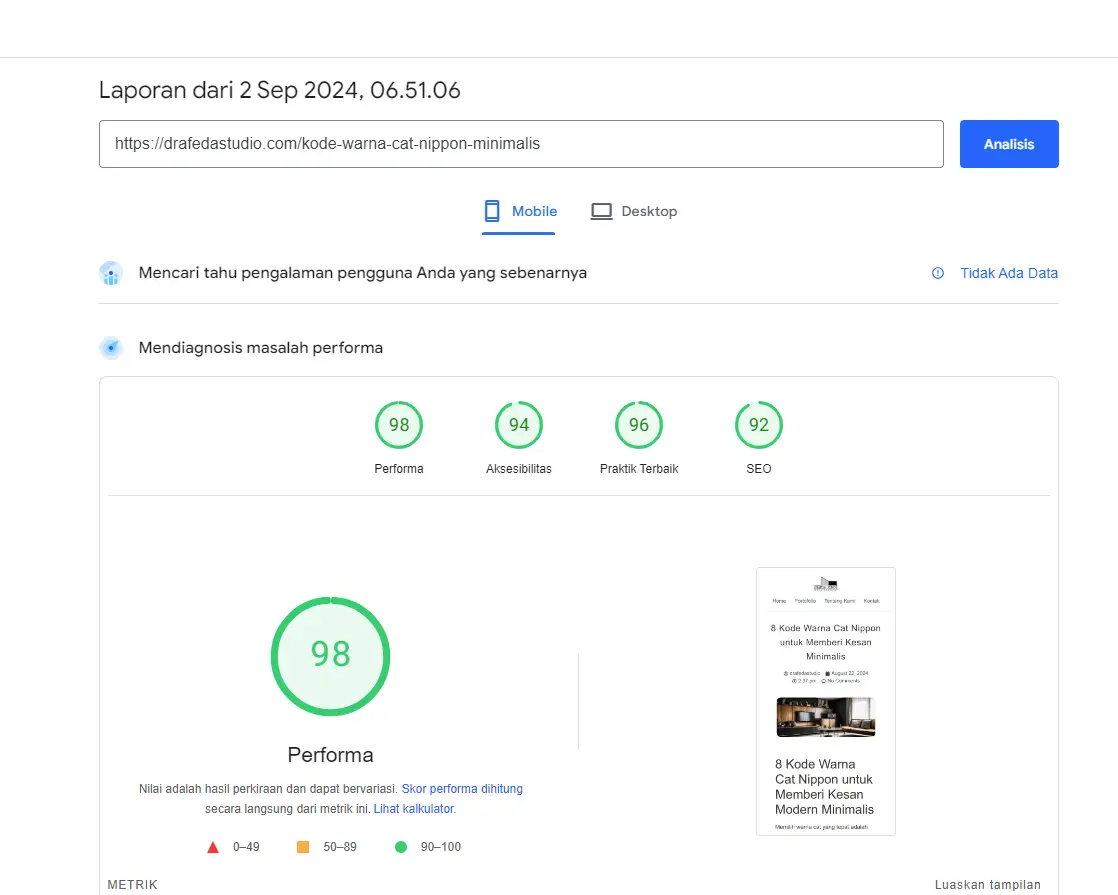Click the Tidak Ada Data link
This screenshot has height=895, width=1118.
1009,272
